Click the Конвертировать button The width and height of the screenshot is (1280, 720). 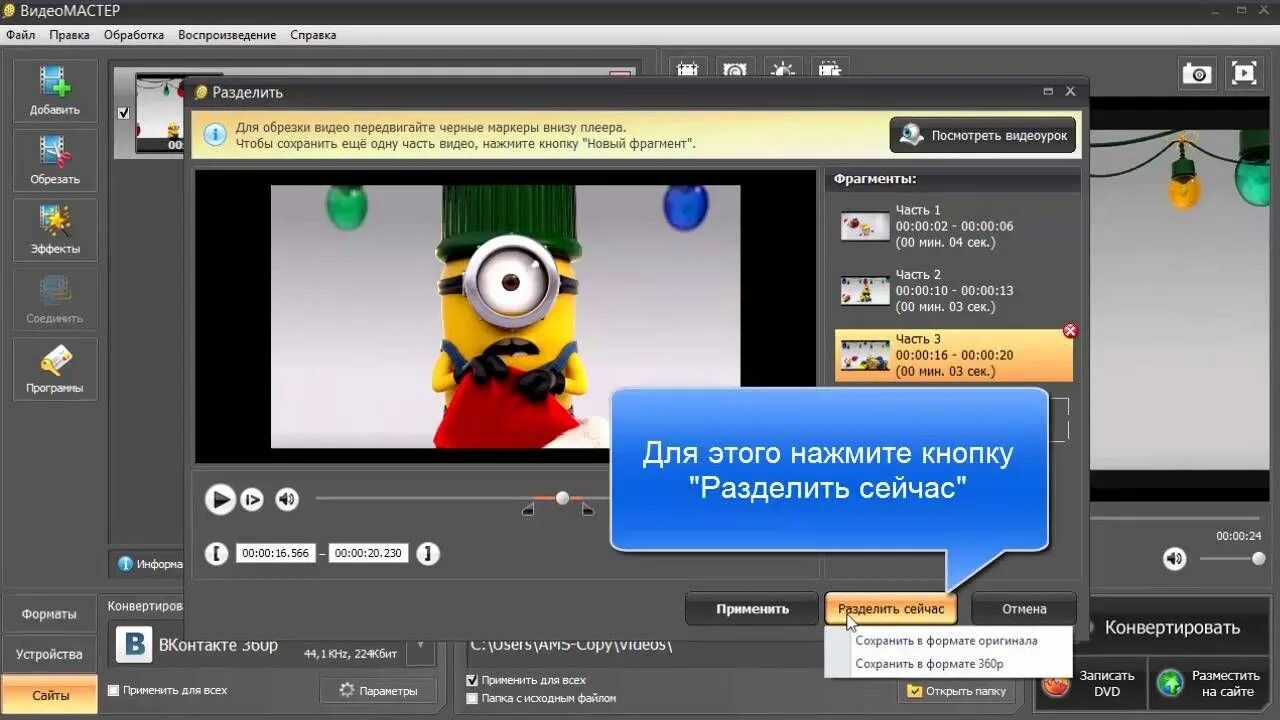point(1172,628)
